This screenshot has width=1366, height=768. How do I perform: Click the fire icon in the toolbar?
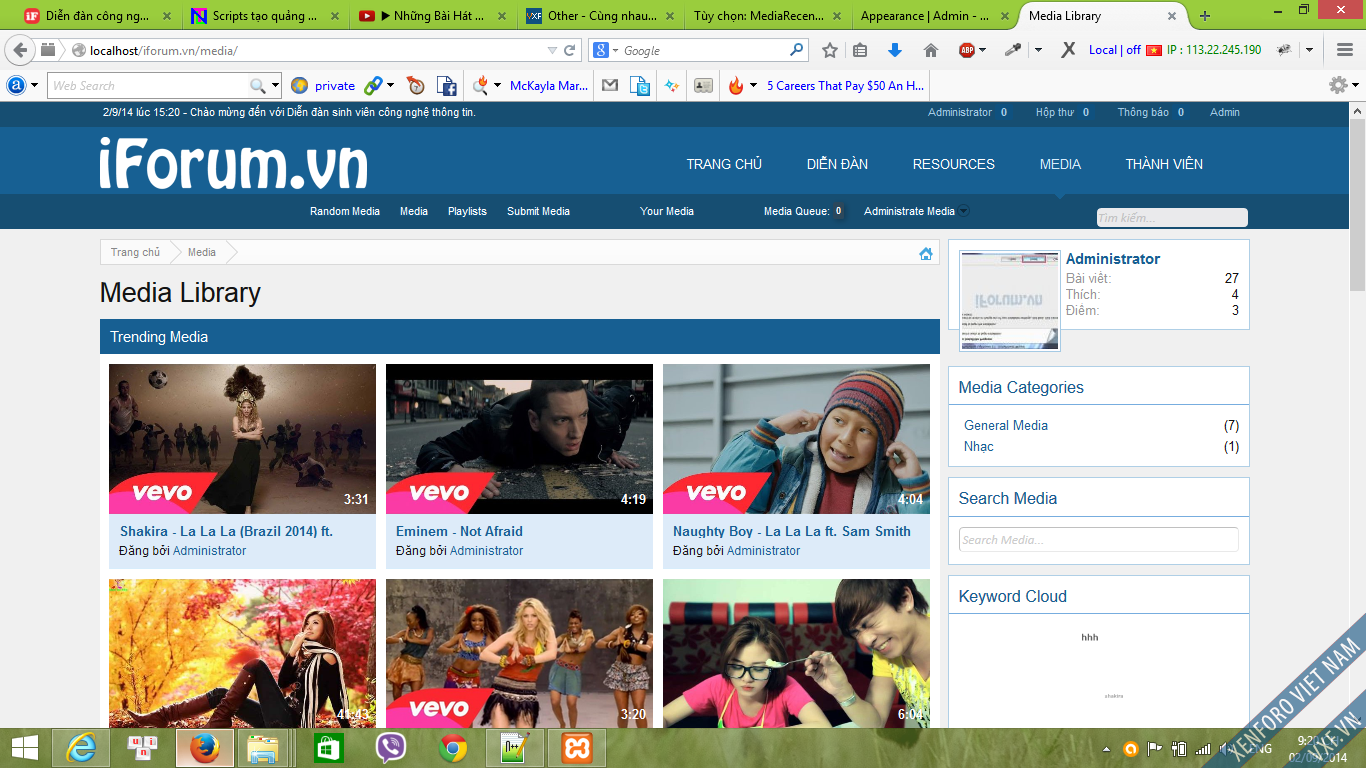coord(736,86)
